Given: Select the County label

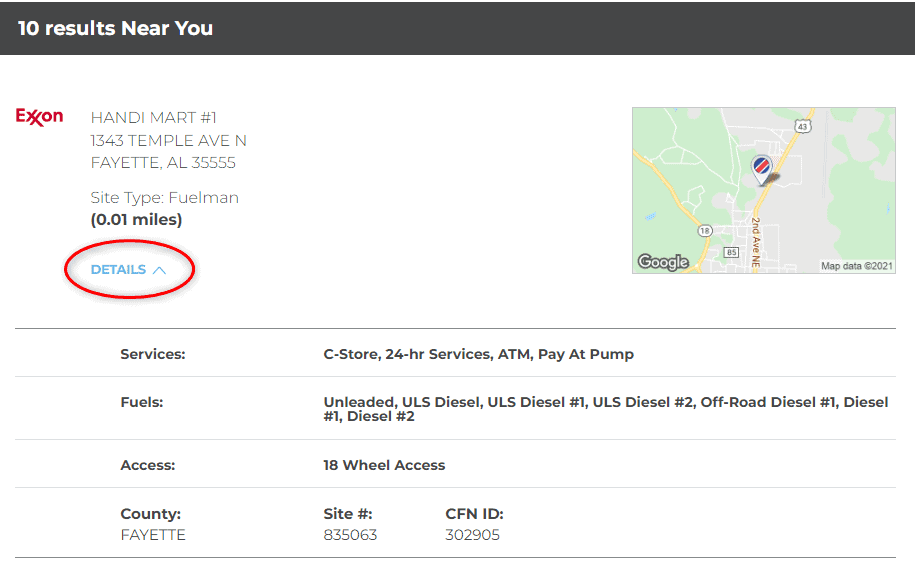Looking at the screenshot, I should pos(151,514).
